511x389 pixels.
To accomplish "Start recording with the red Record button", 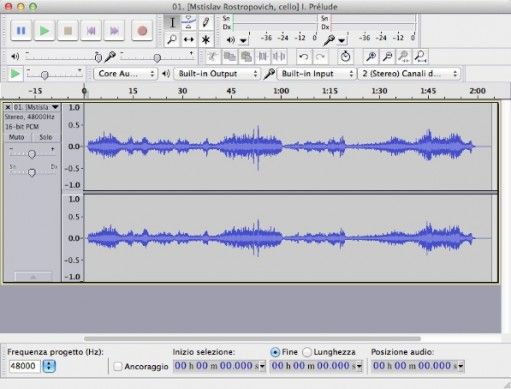I will (142, 31).
